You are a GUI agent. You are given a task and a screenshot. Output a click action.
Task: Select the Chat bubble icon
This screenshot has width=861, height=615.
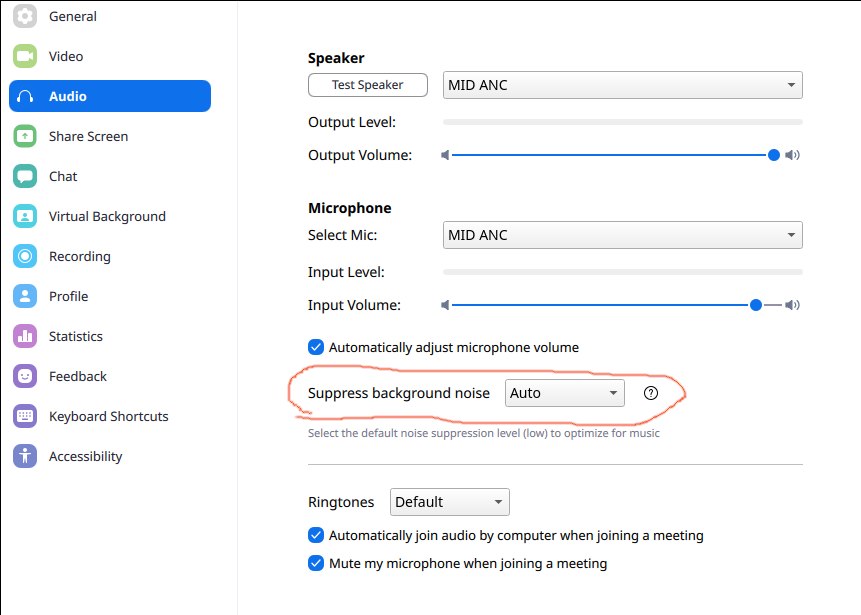pyautogui.click(x=25, y=176)
